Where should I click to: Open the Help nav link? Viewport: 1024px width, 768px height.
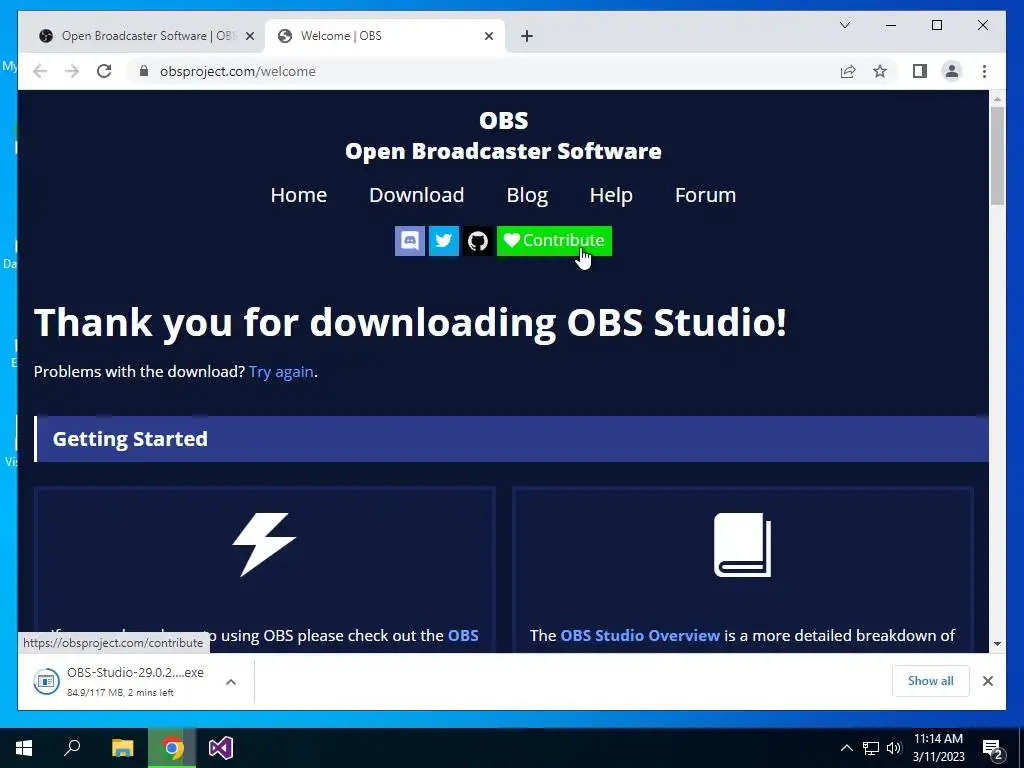pos(611,195)
